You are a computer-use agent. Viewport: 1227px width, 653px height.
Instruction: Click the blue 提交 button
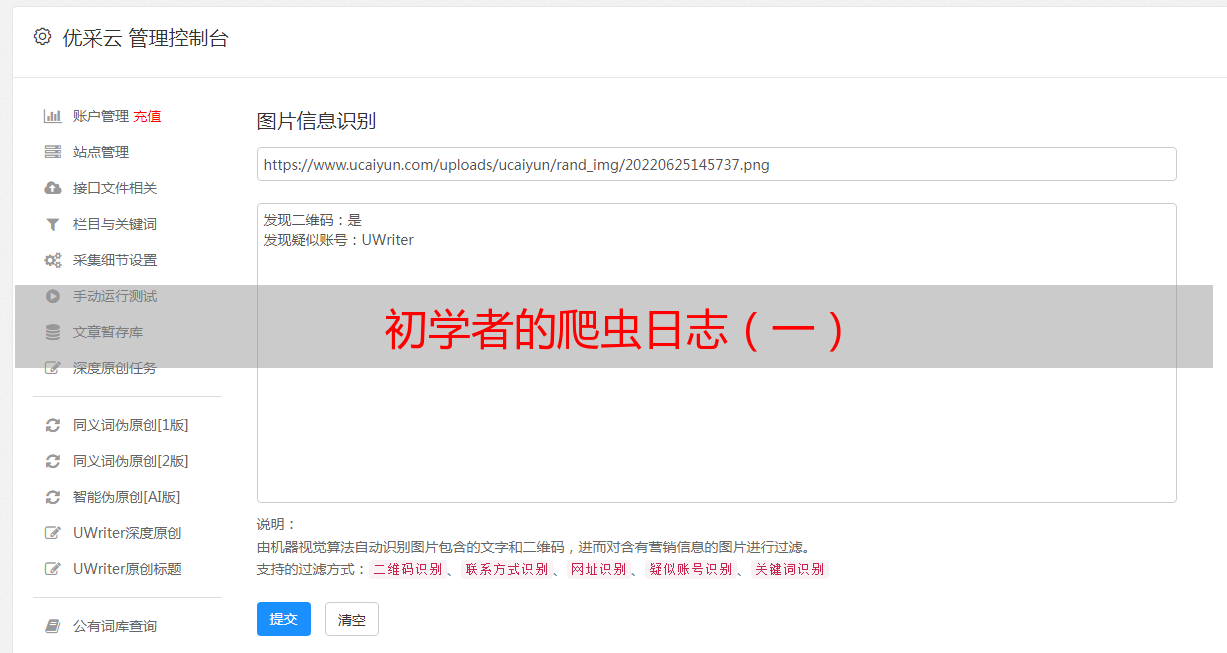click(284, 619)
